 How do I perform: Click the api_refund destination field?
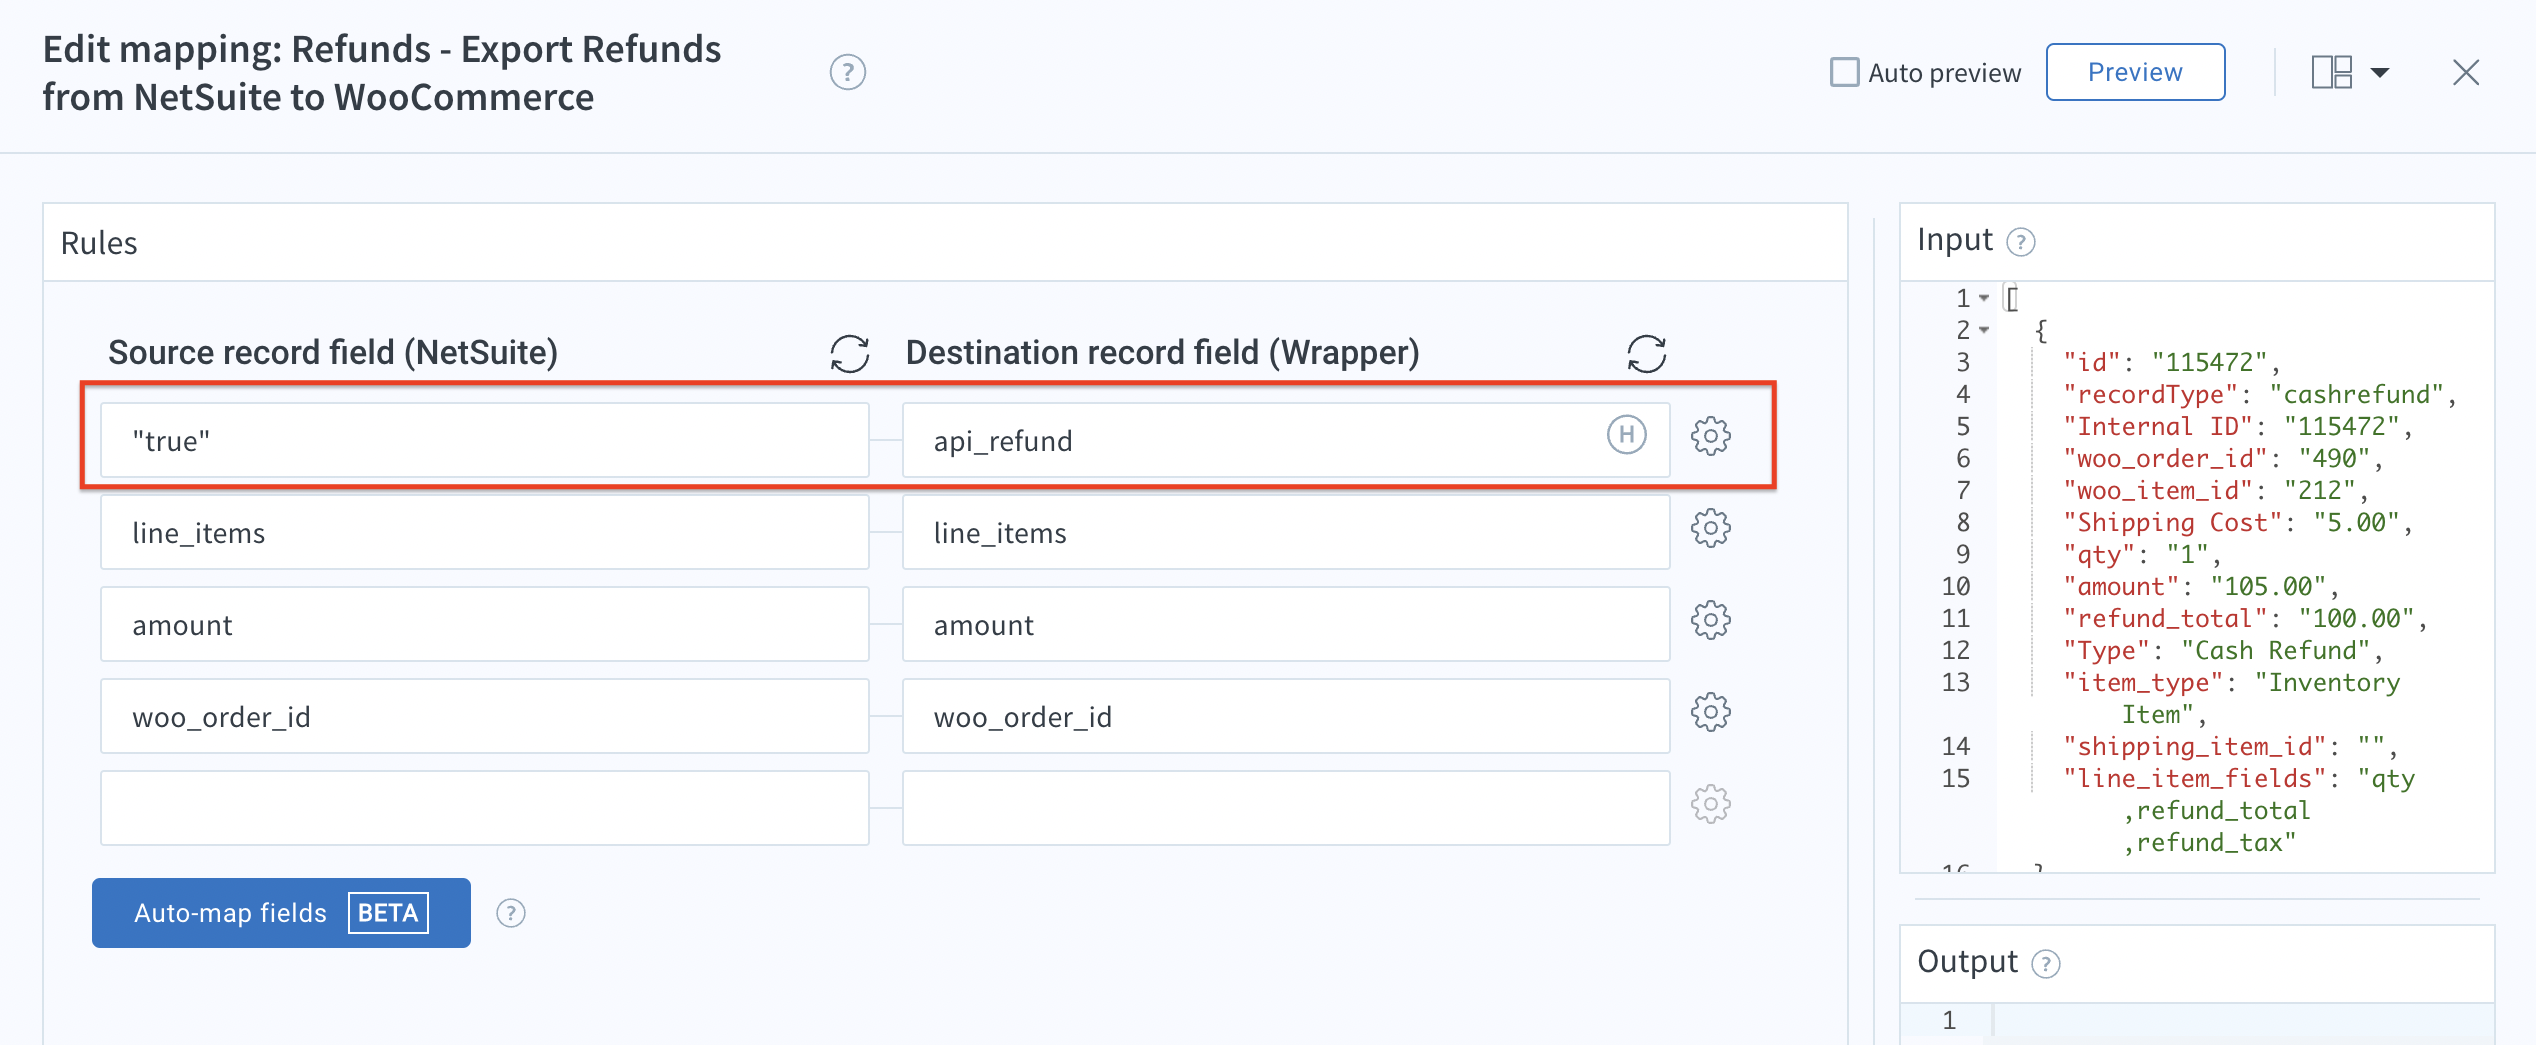1286,440
